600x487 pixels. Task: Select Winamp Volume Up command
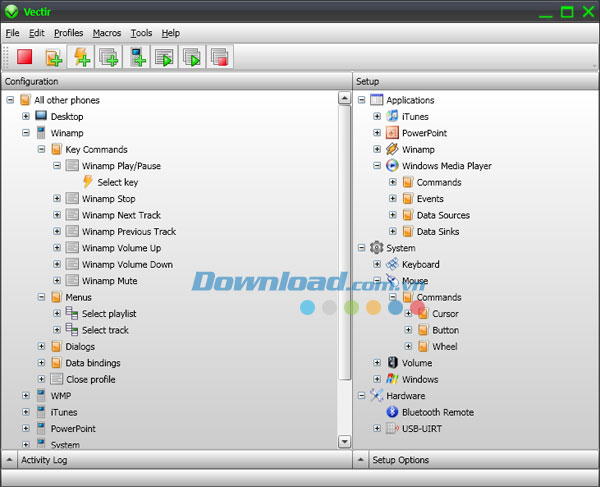[121, 248]
